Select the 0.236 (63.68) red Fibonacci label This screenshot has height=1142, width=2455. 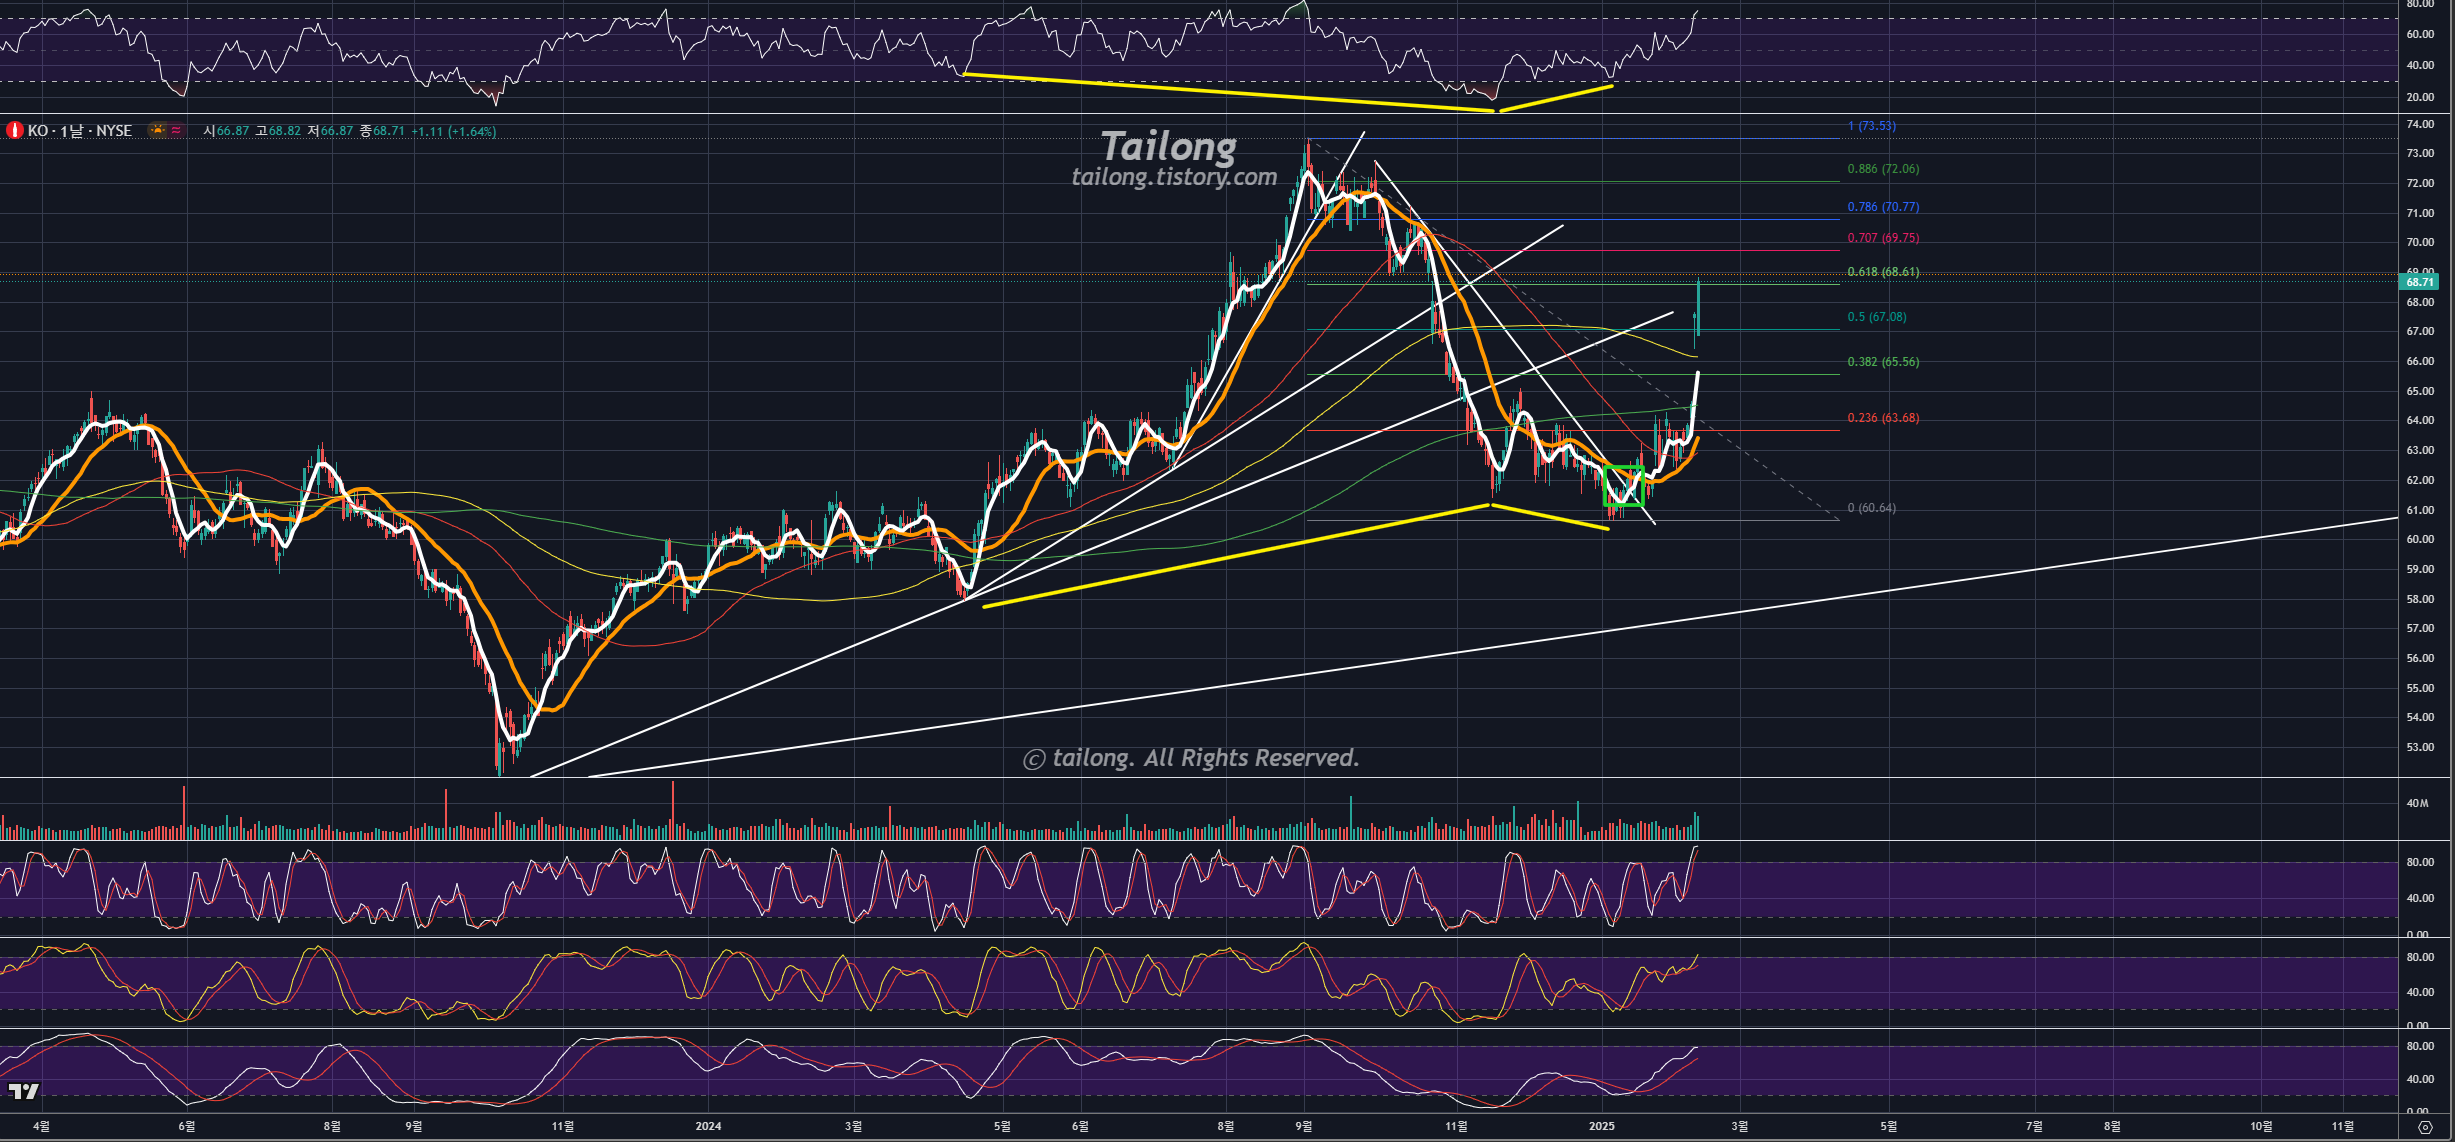pos(1882,418)
